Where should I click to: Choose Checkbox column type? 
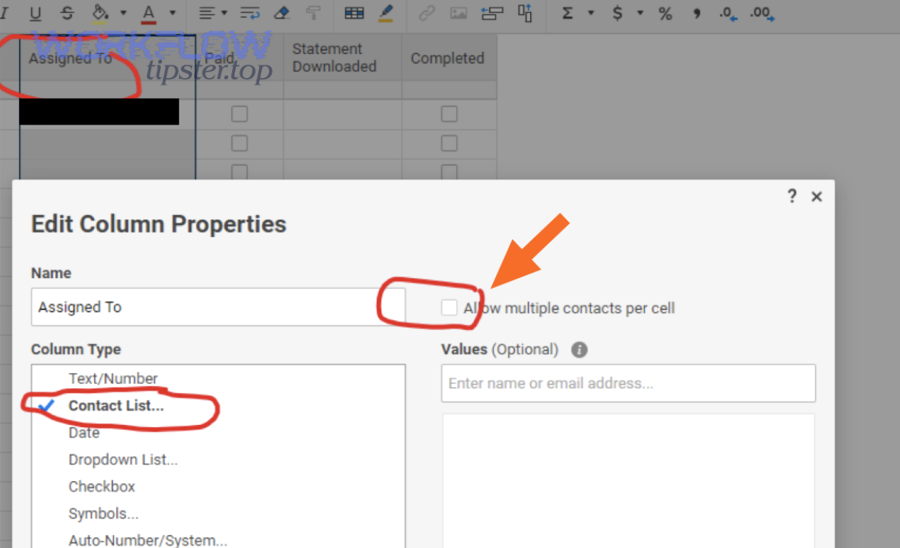click(x=102, y=487)
